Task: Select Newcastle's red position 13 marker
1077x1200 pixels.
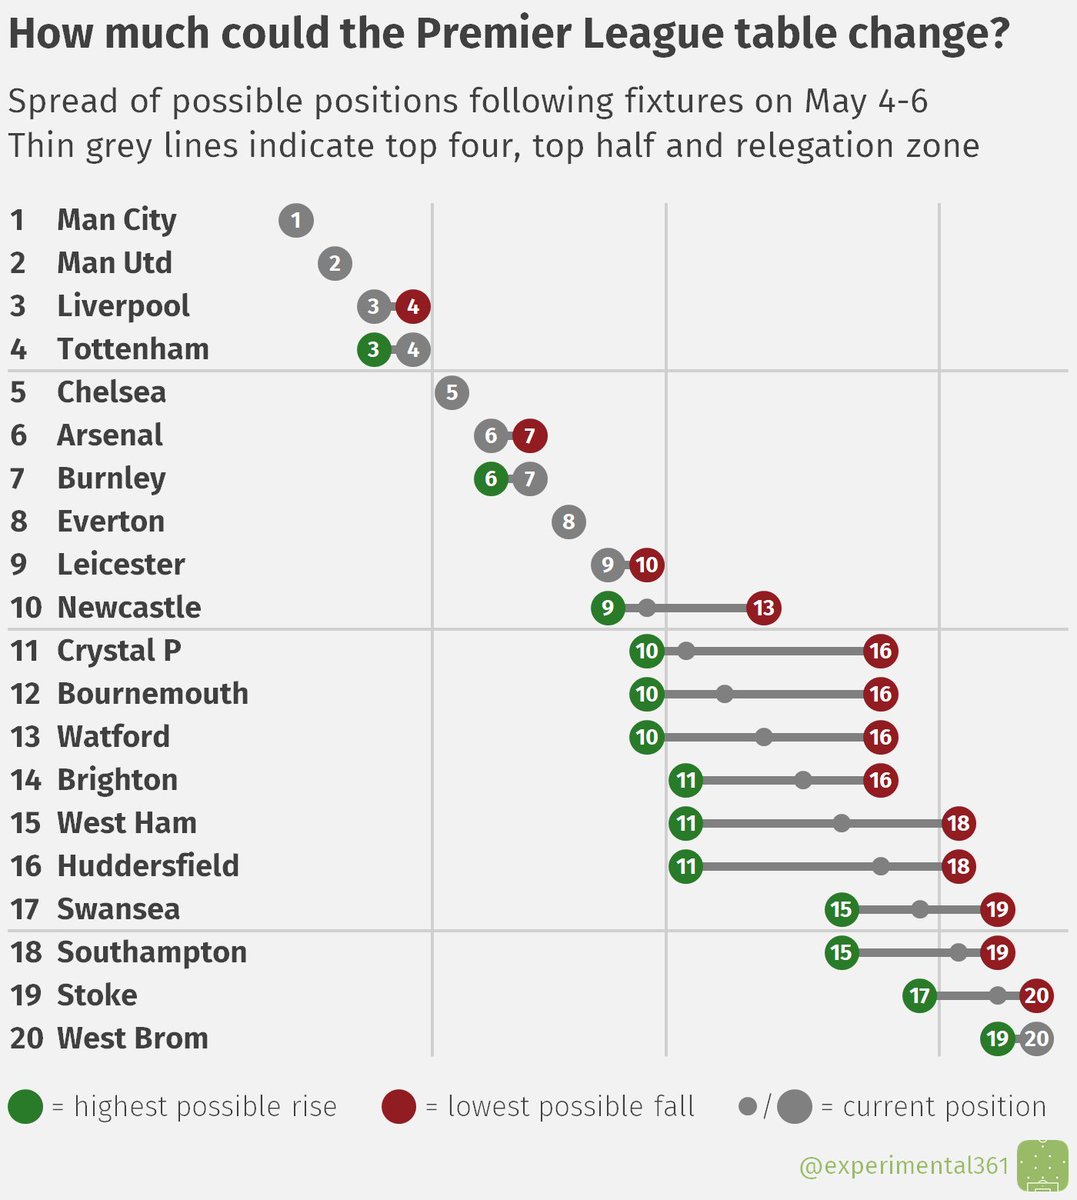Action: click(x=764, y=607)
